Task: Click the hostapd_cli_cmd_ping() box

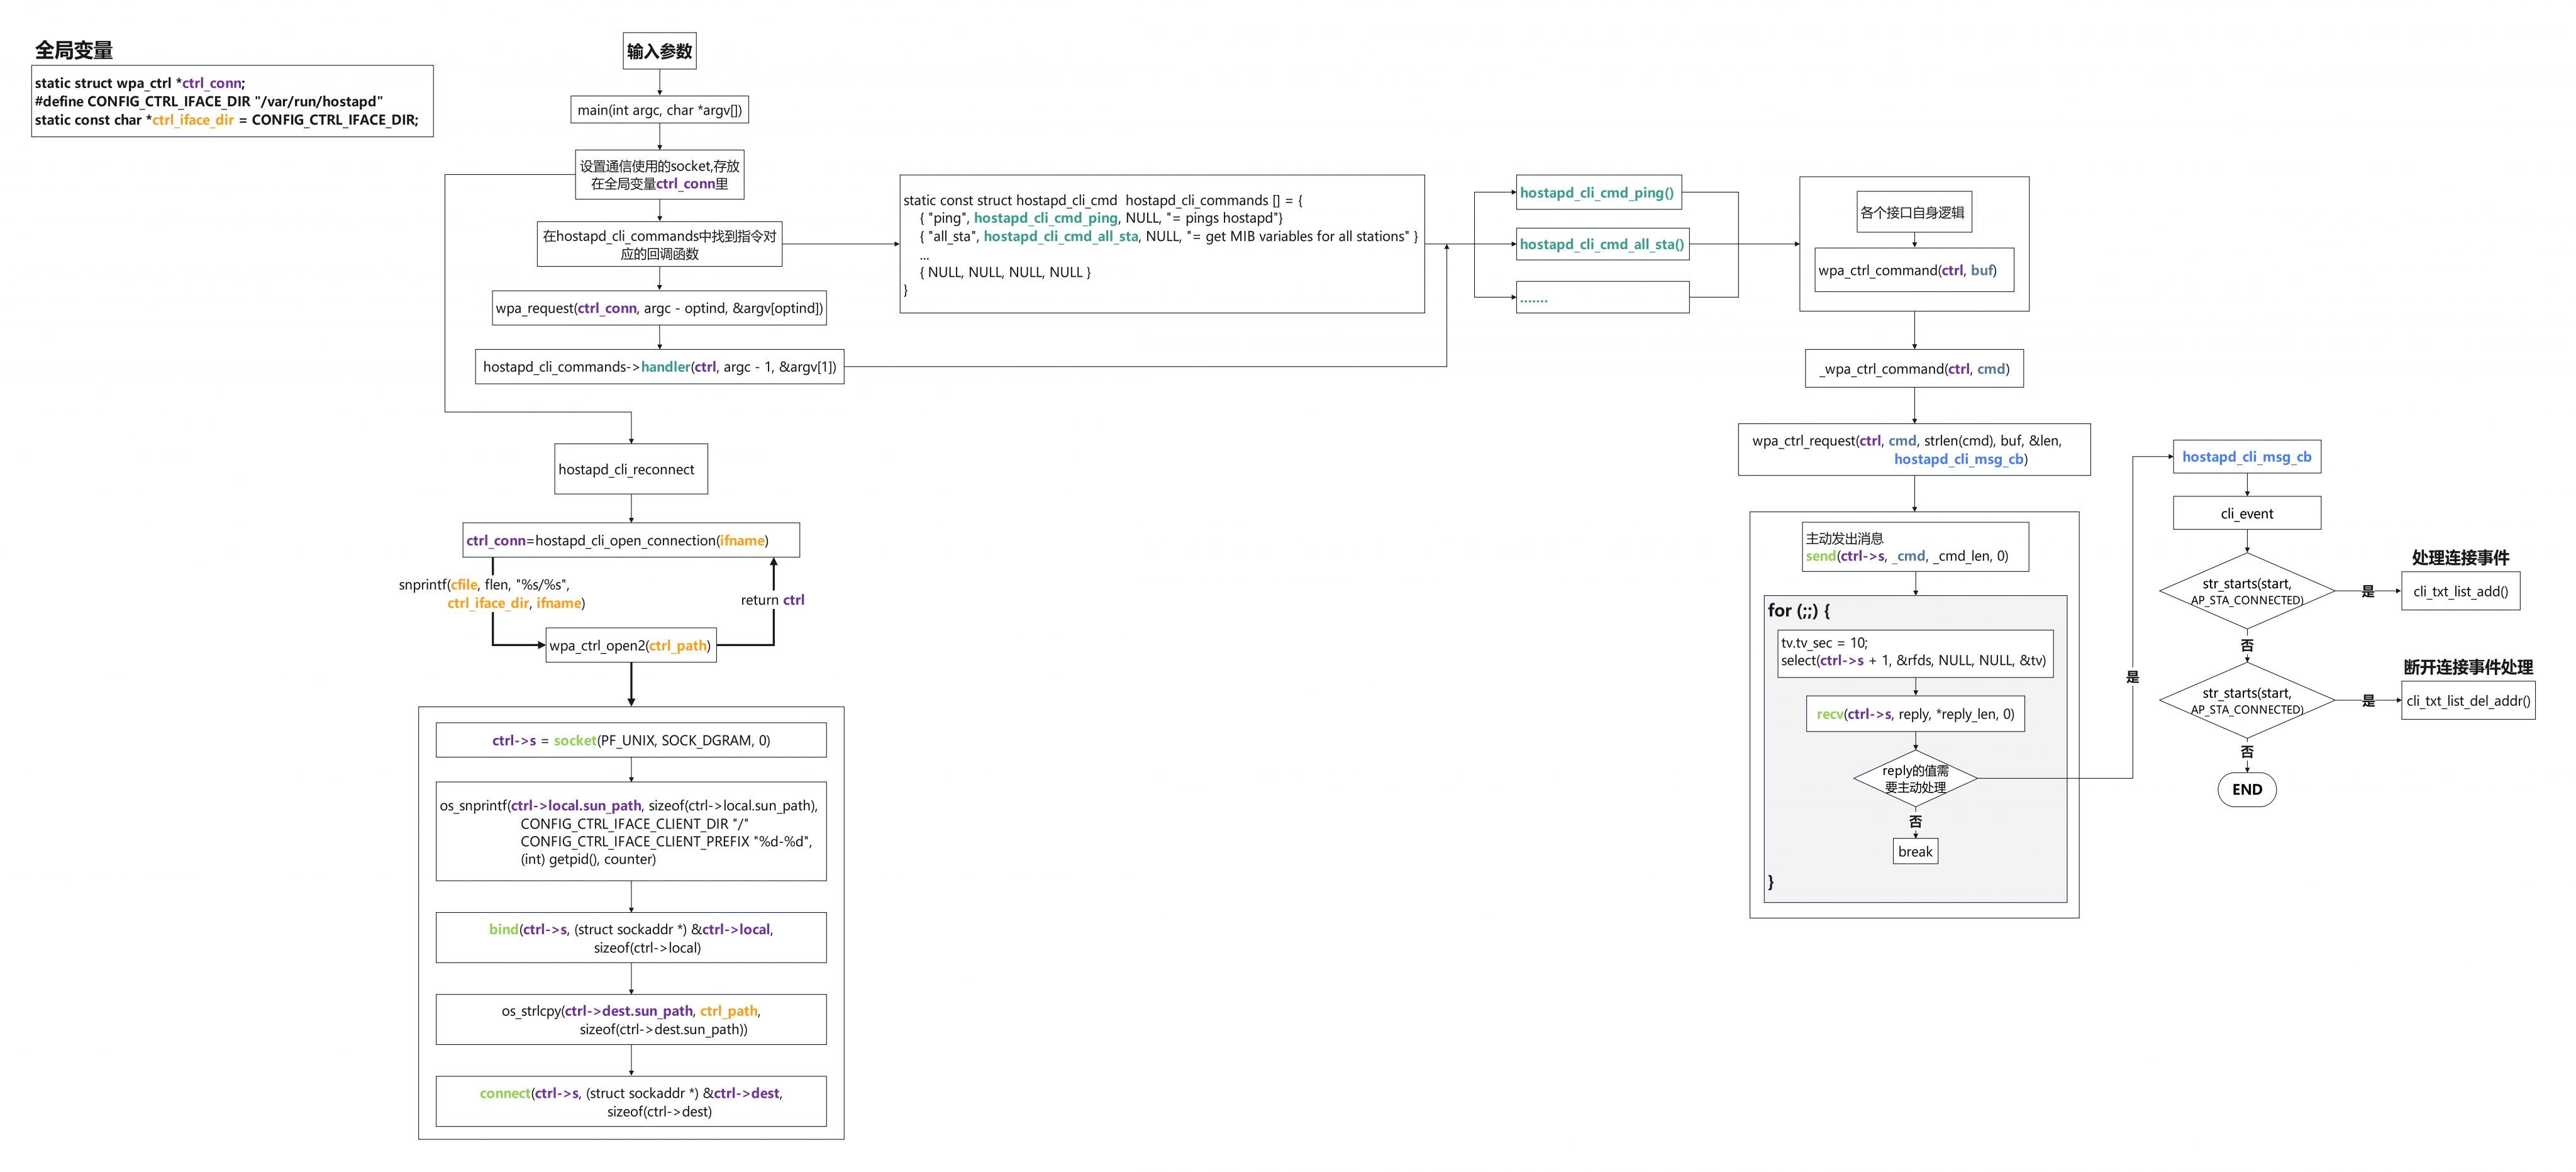Action: [x=1597, y=193]
